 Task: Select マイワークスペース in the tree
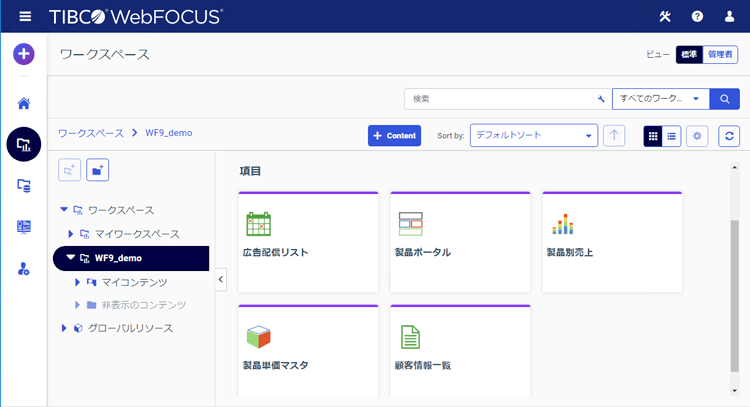click(139, 233)
